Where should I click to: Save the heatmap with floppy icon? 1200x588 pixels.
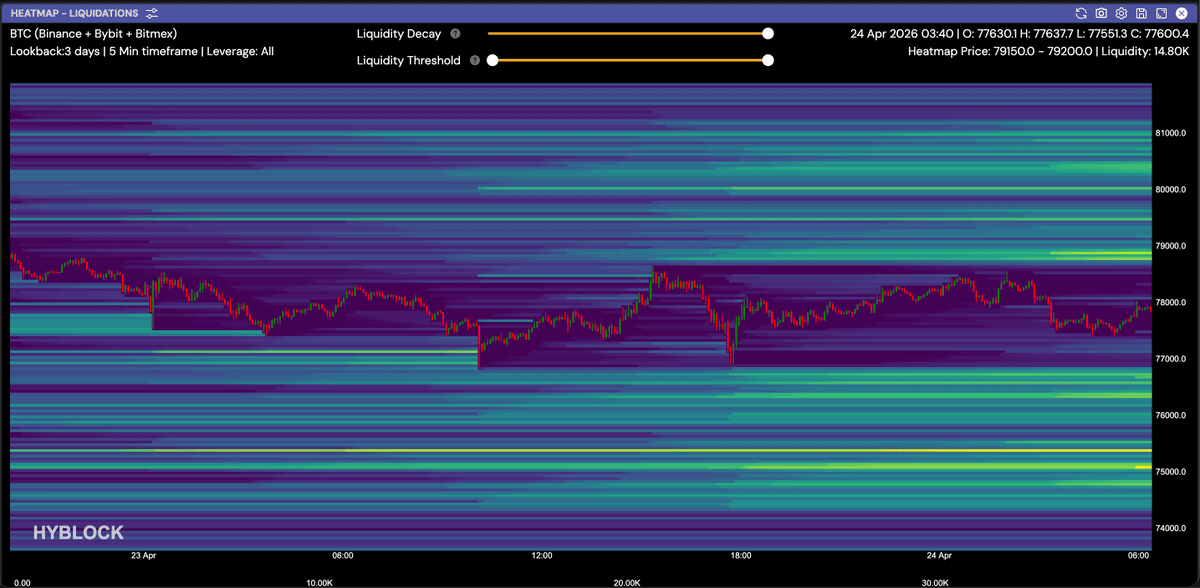pos(1141,13)
